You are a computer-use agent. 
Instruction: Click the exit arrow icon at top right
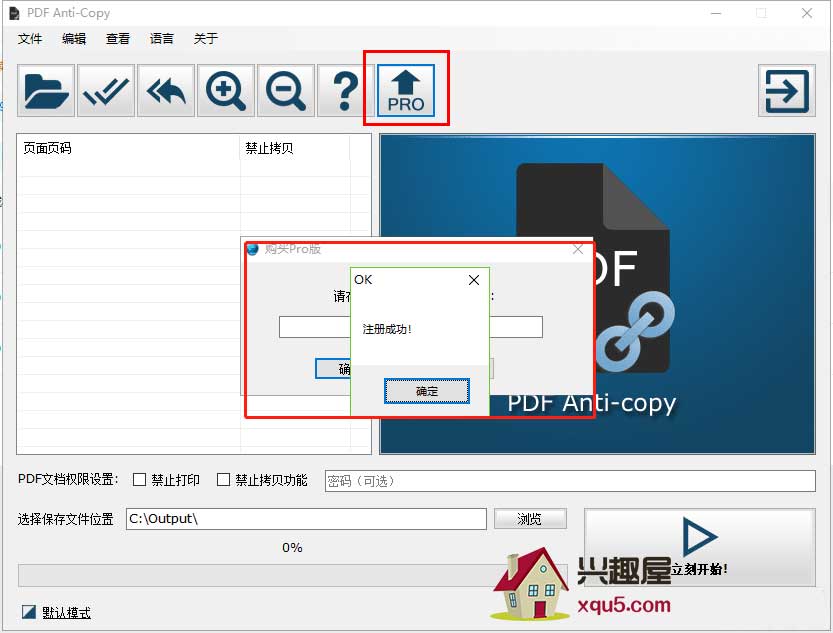pos(787,91)
